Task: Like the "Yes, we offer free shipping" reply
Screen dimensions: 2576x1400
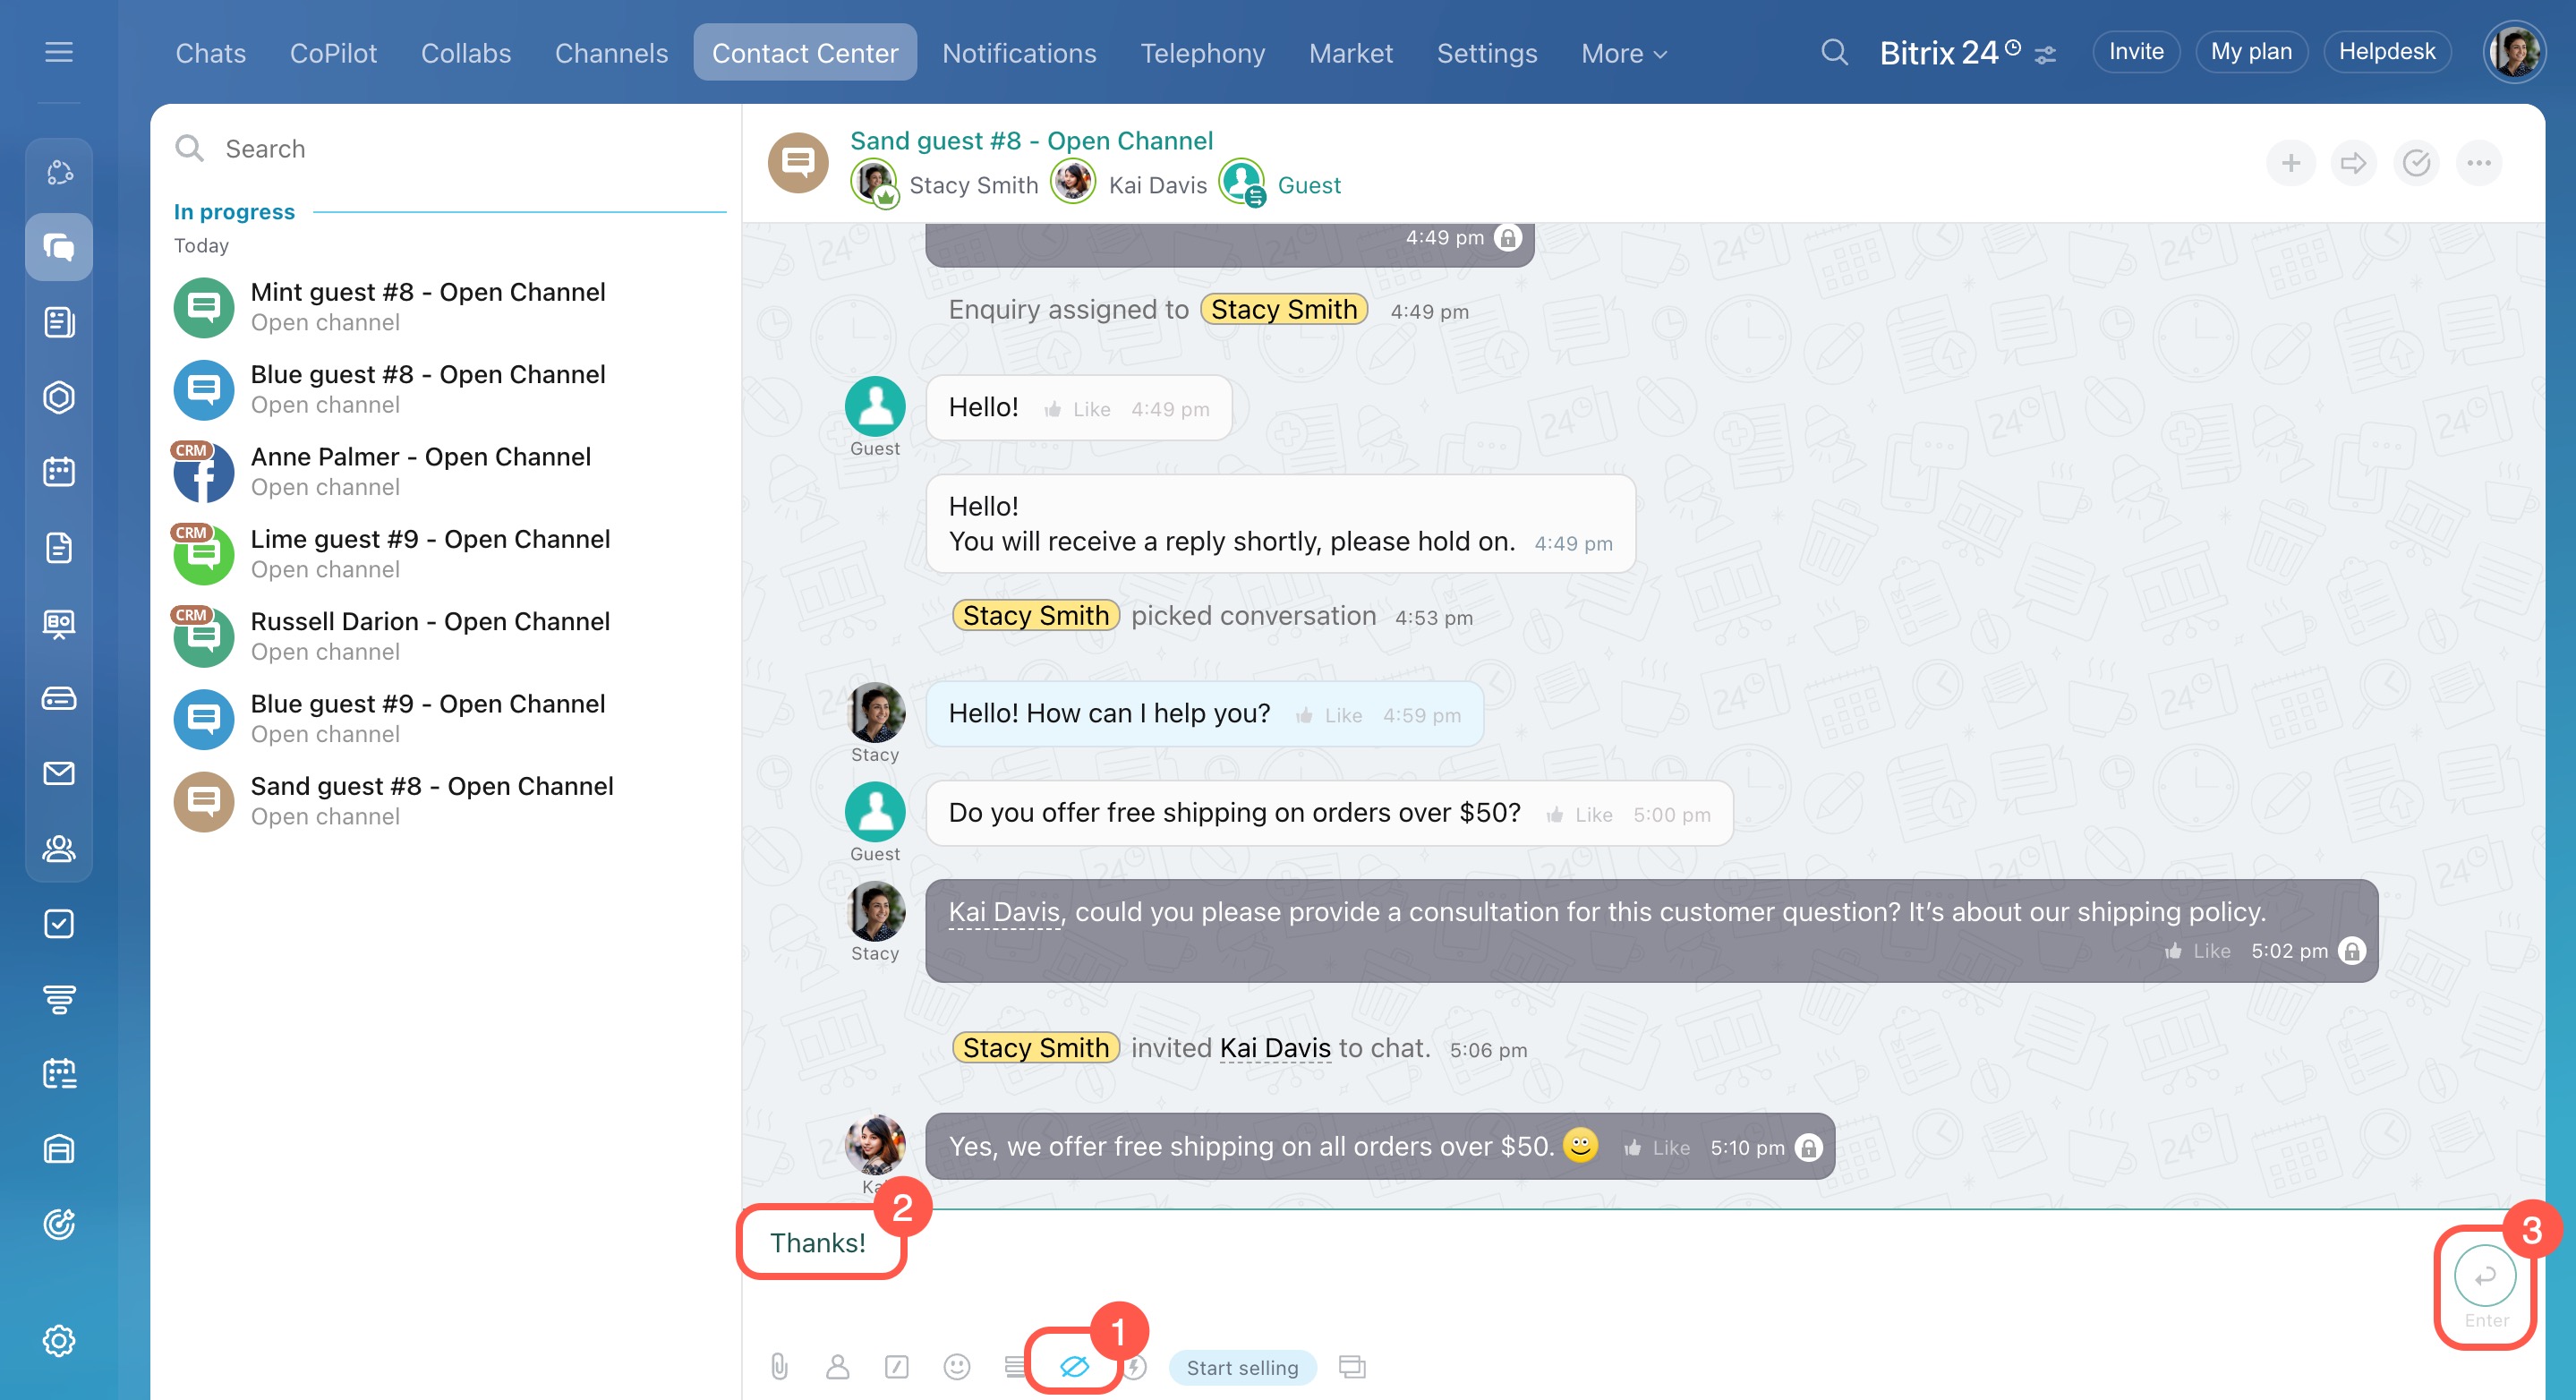Action: [1657, 1148]
